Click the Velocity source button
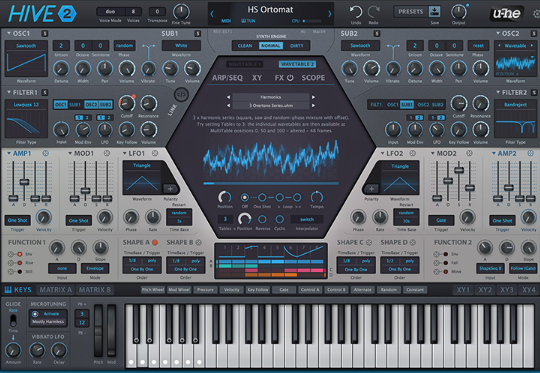 pos(231,290)
